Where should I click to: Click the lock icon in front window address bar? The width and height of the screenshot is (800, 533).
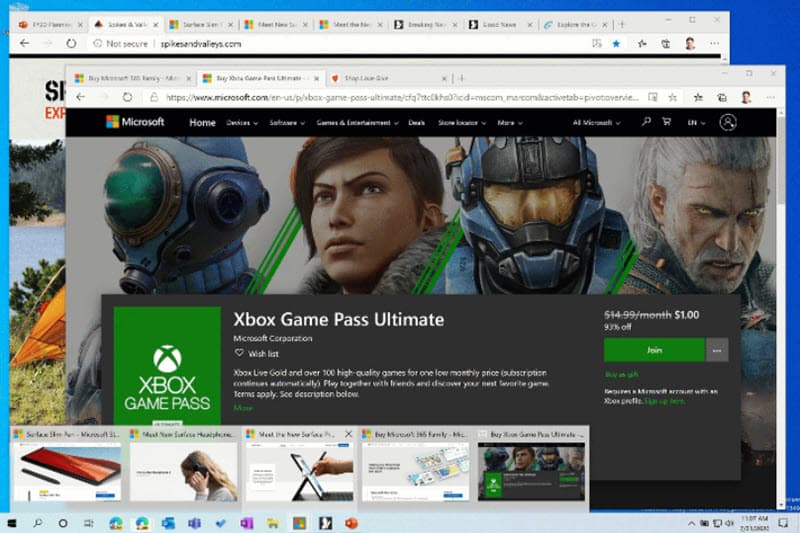click(154, 97)
